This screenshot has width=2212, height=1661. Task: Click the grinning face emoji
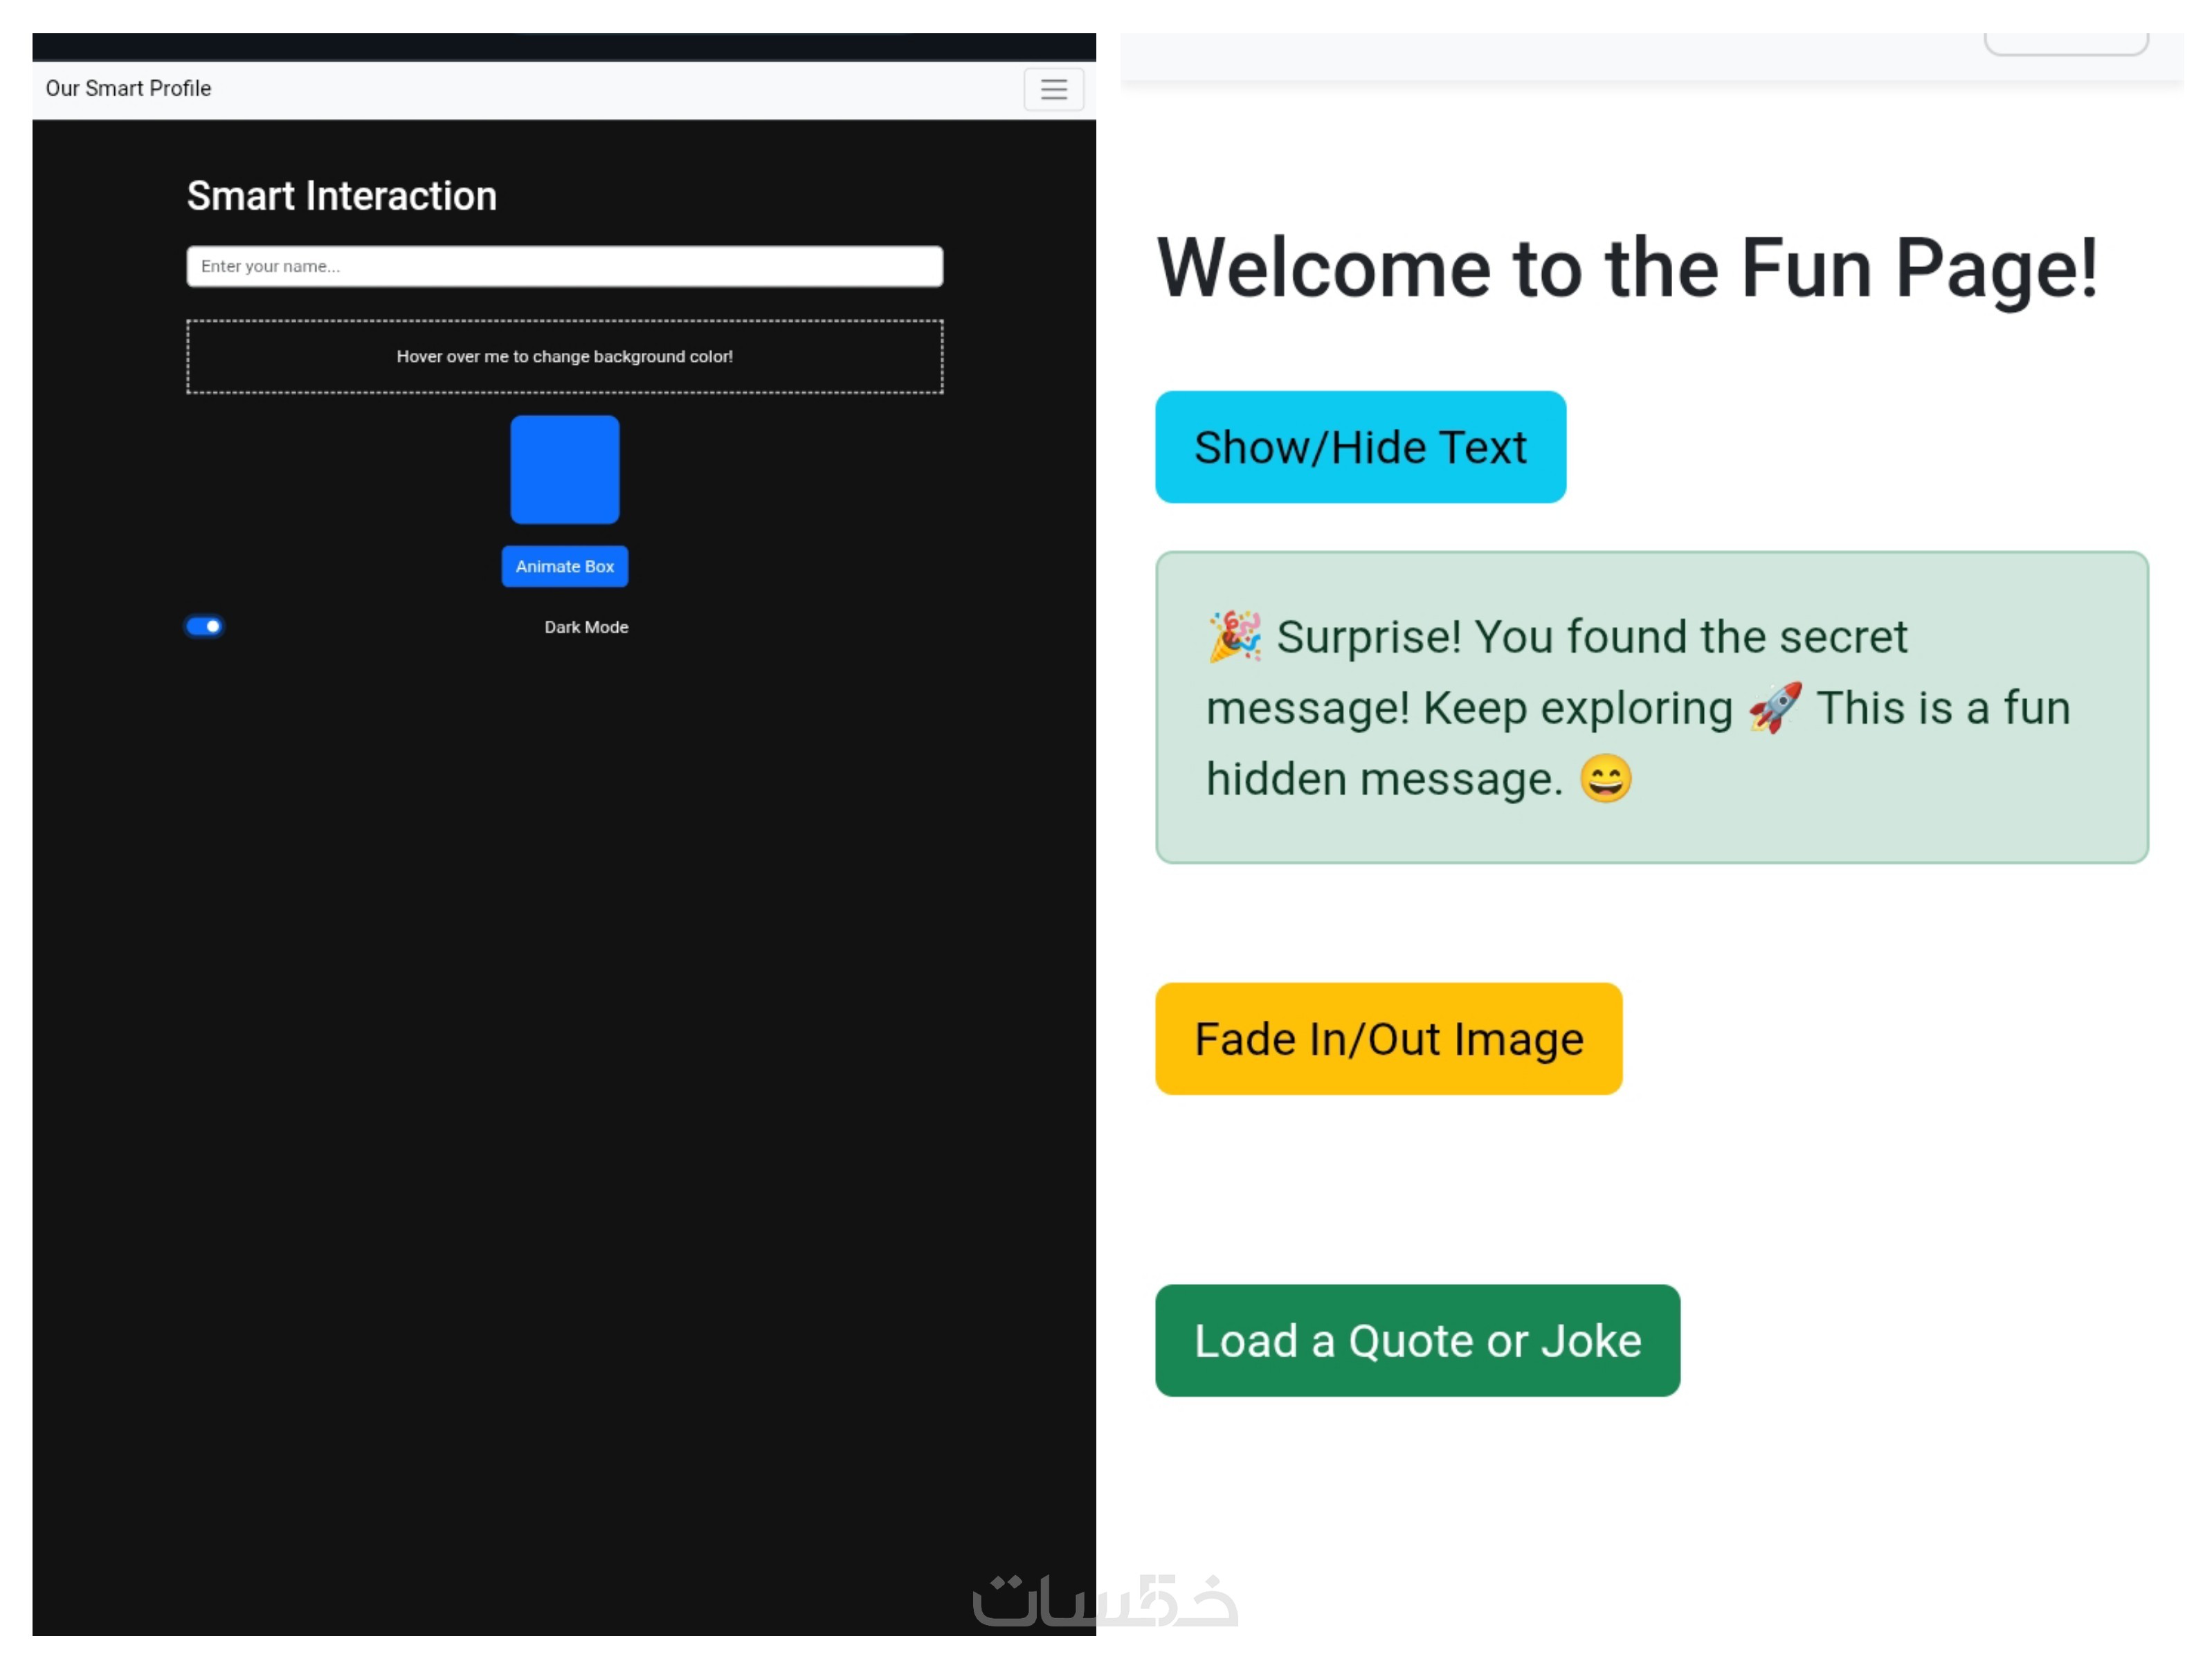1605,779
